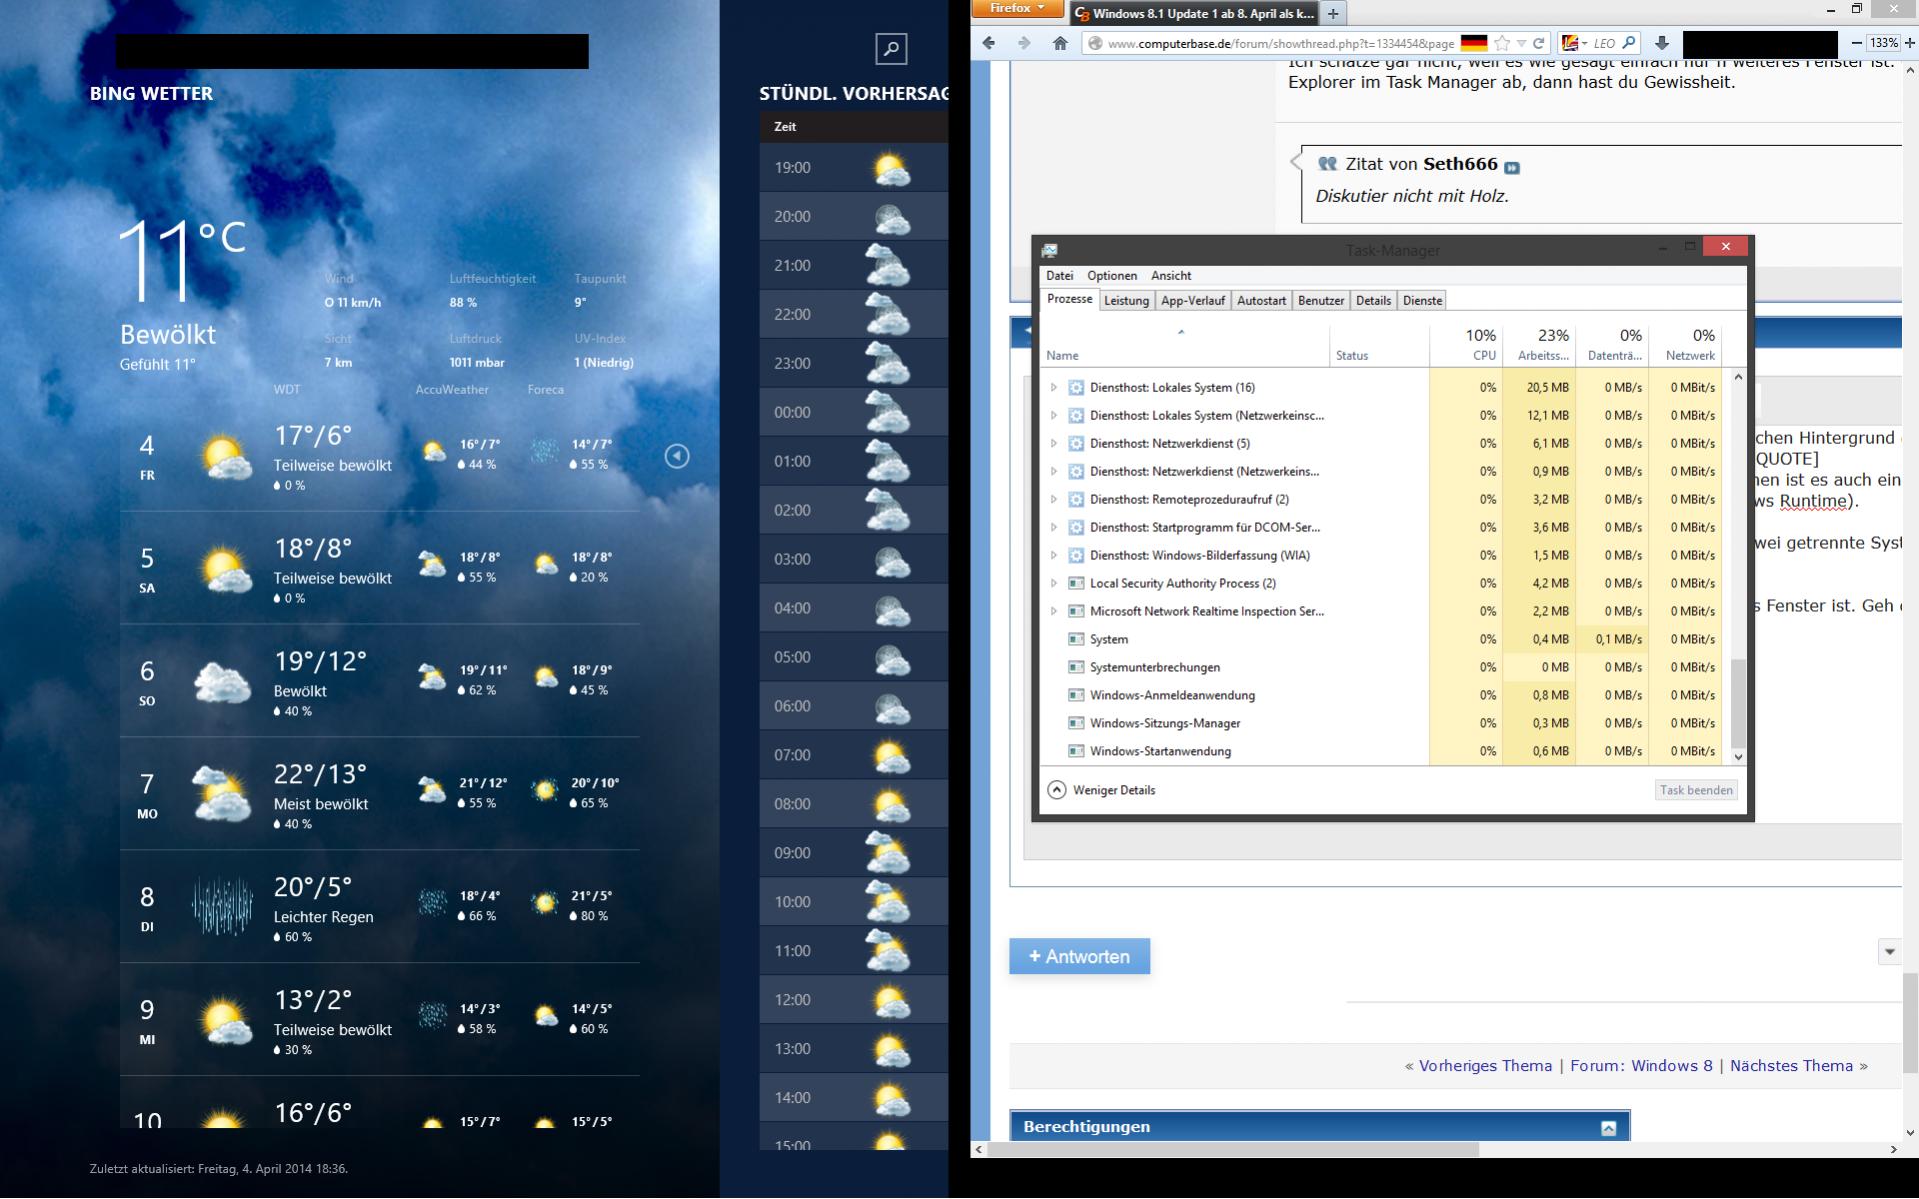Screen dimensions: 1919x1199
Task: Switch to the Autostart tab
Action: pyautogui.click(x=1261, y=301)
